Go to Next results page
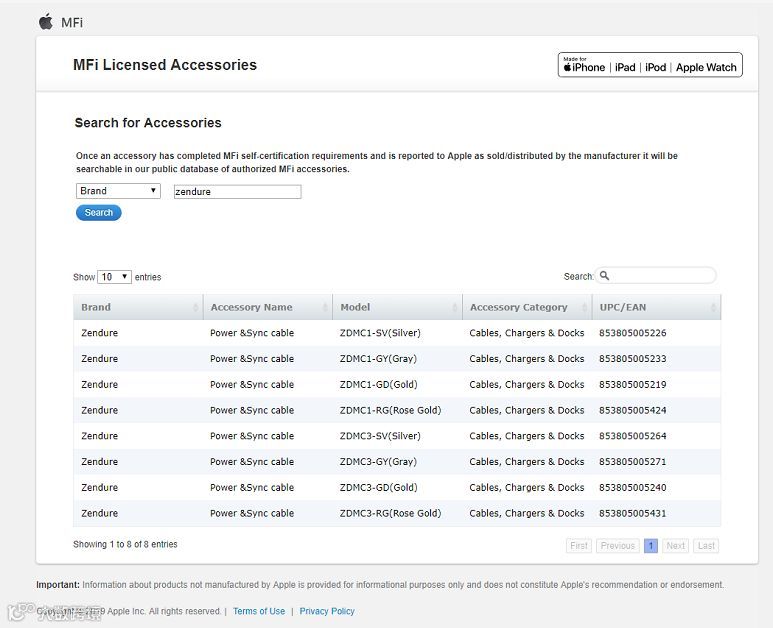This screenshot has height=628, width=773. pyautogui.click(x=675, y=546)
